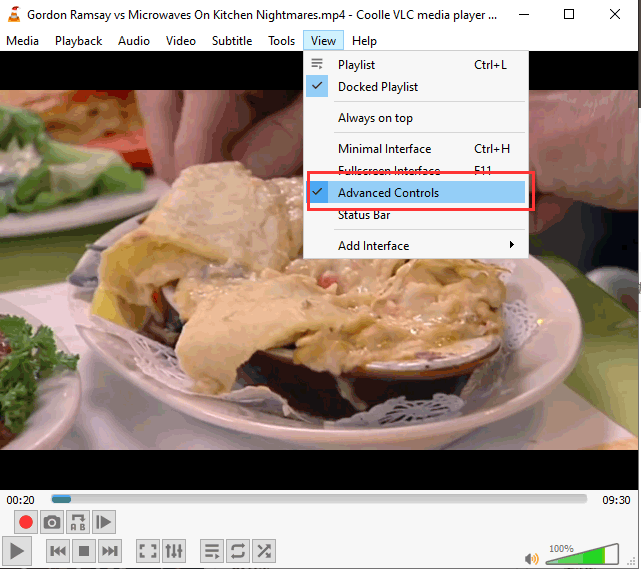Mute audio via speaker icon
Image resolution: width=641 pixels, height=569 pixels.
pyautogui.click(x=532, y=558)
